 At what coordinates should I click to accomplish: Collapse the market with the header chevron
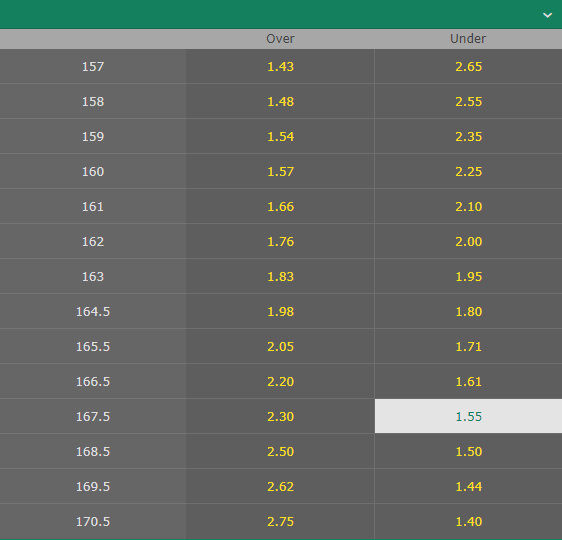coord(547,15)
